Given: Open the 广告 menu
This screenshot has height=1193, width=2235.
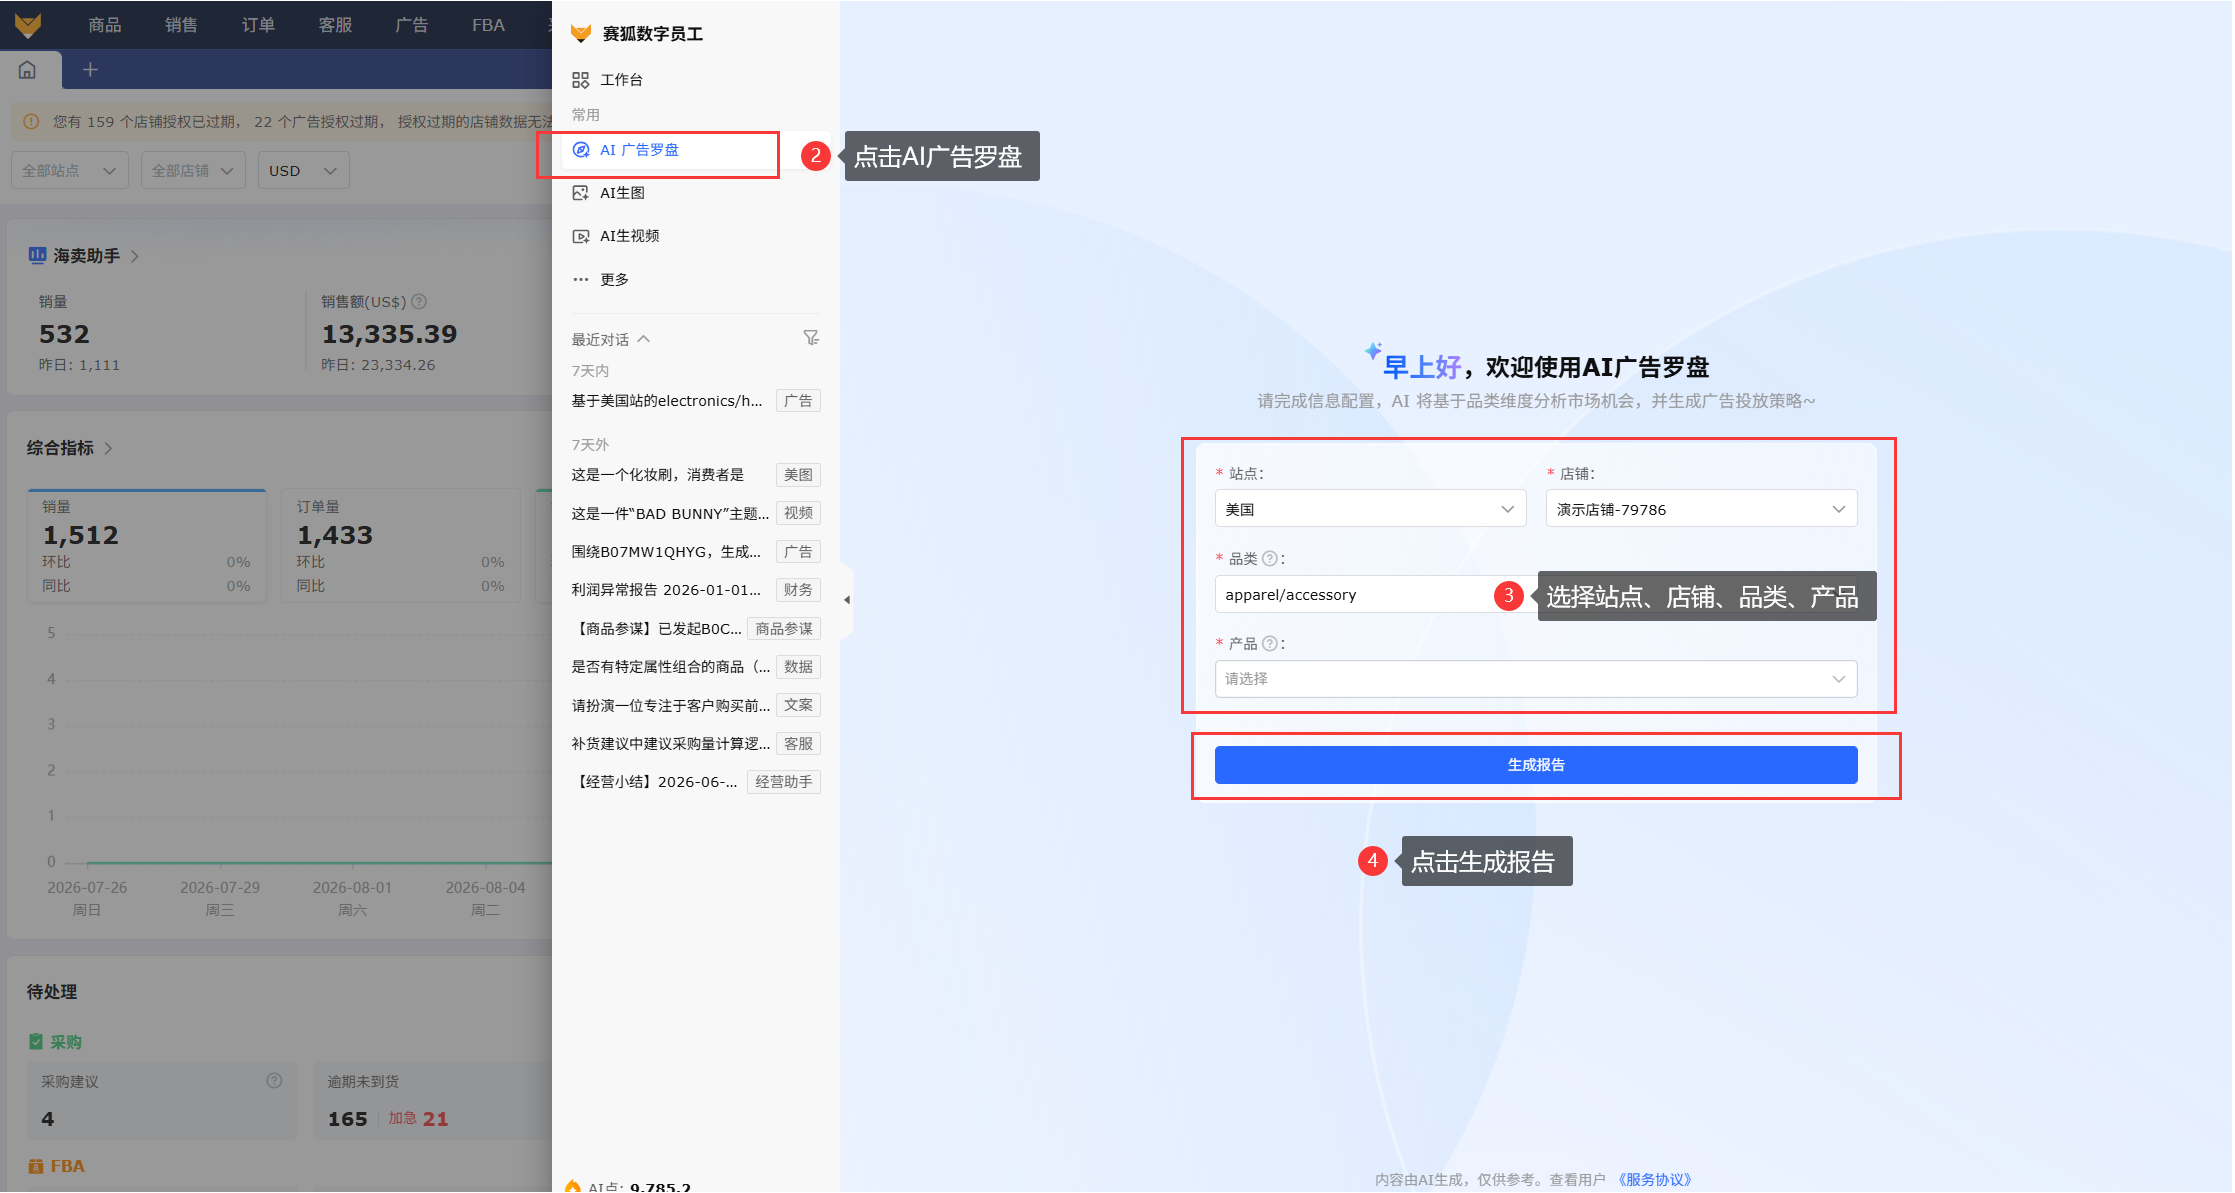Looking at the screenshot, I should [411, 25].
